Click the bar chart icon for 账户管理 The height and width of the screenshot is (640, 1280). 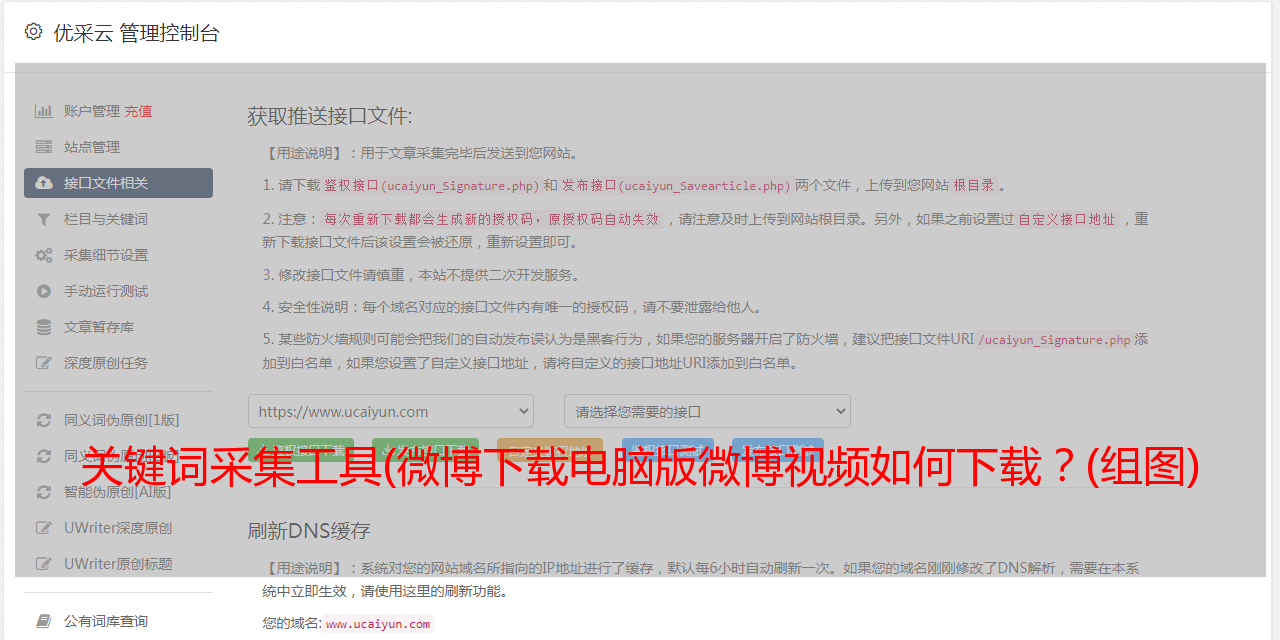[44, 111]
